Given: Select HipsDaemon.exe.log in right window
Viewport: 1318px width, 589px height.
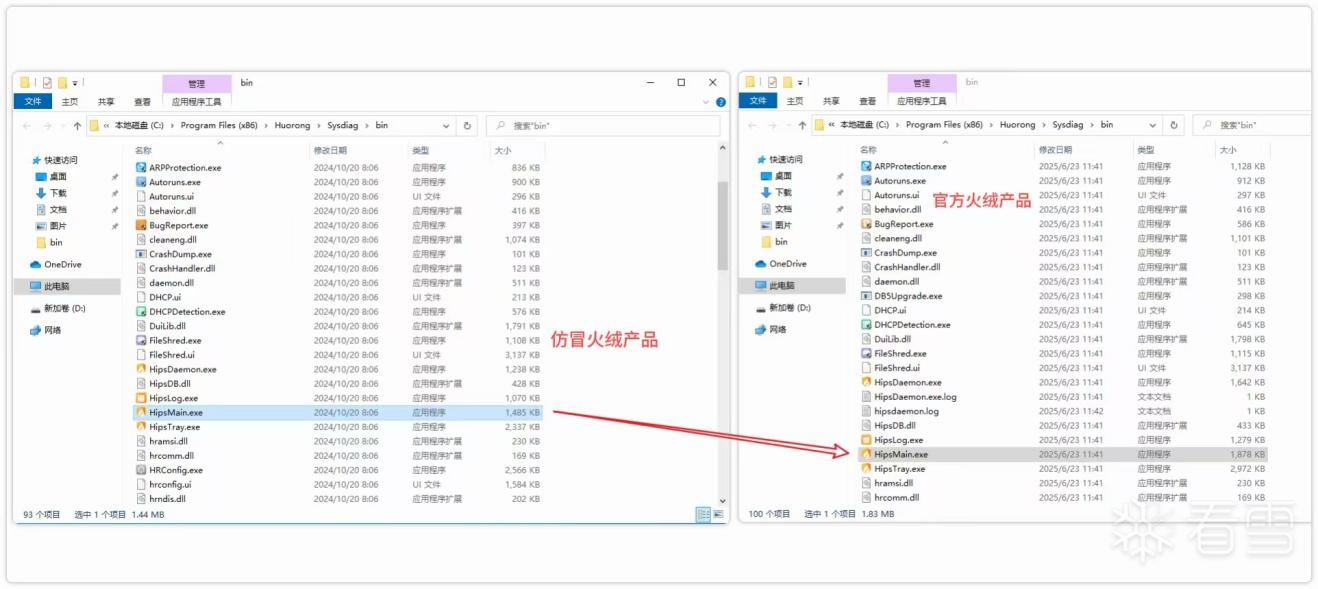Looking at the screenshot, I should 915,397.
